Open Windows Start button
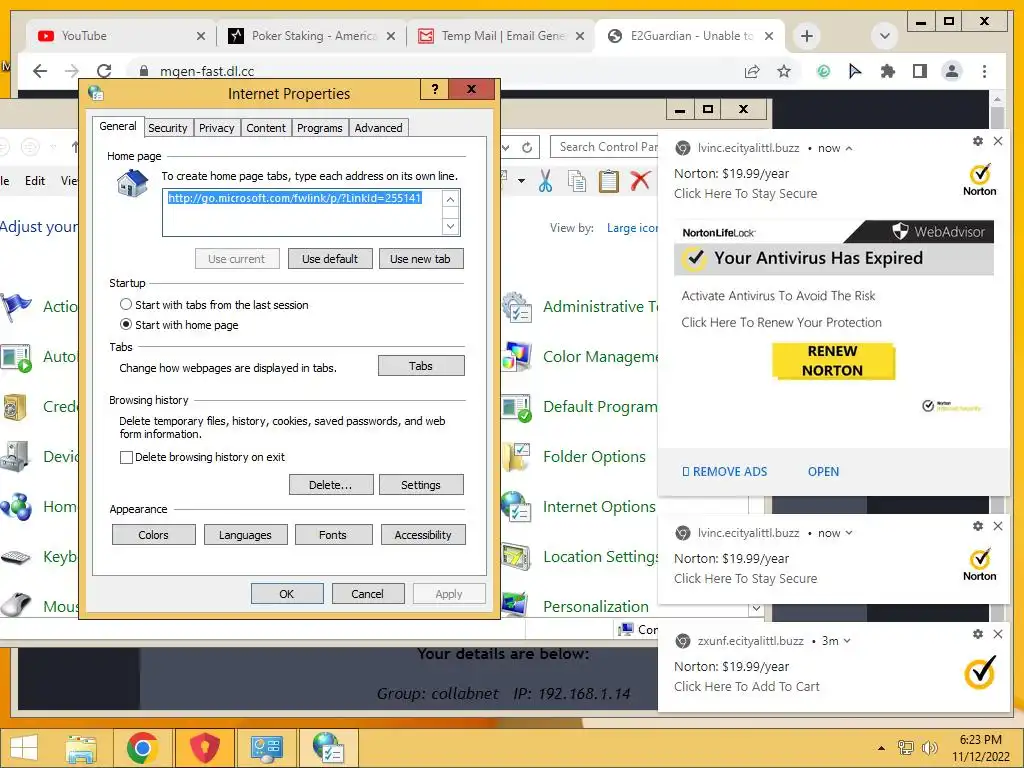 [24, 748]
